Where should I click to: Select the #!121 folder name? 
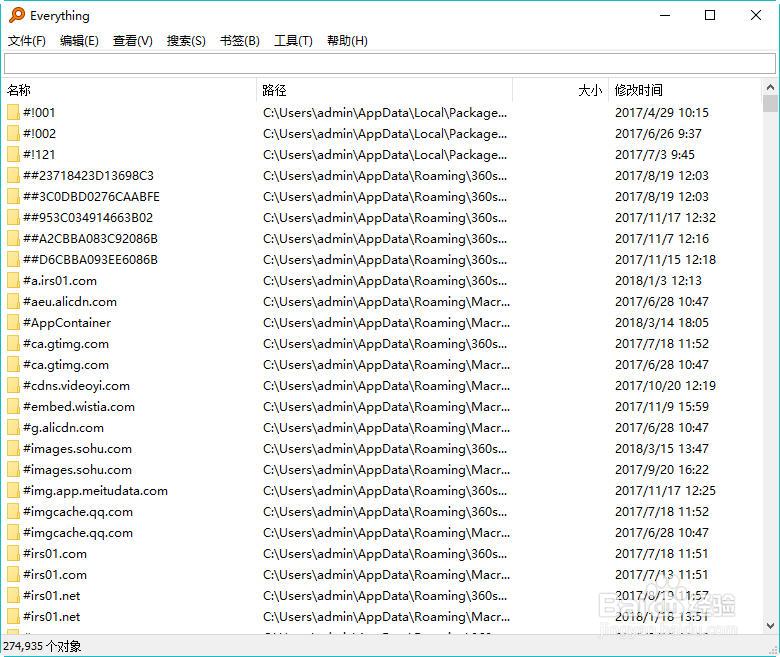[39, 155]
